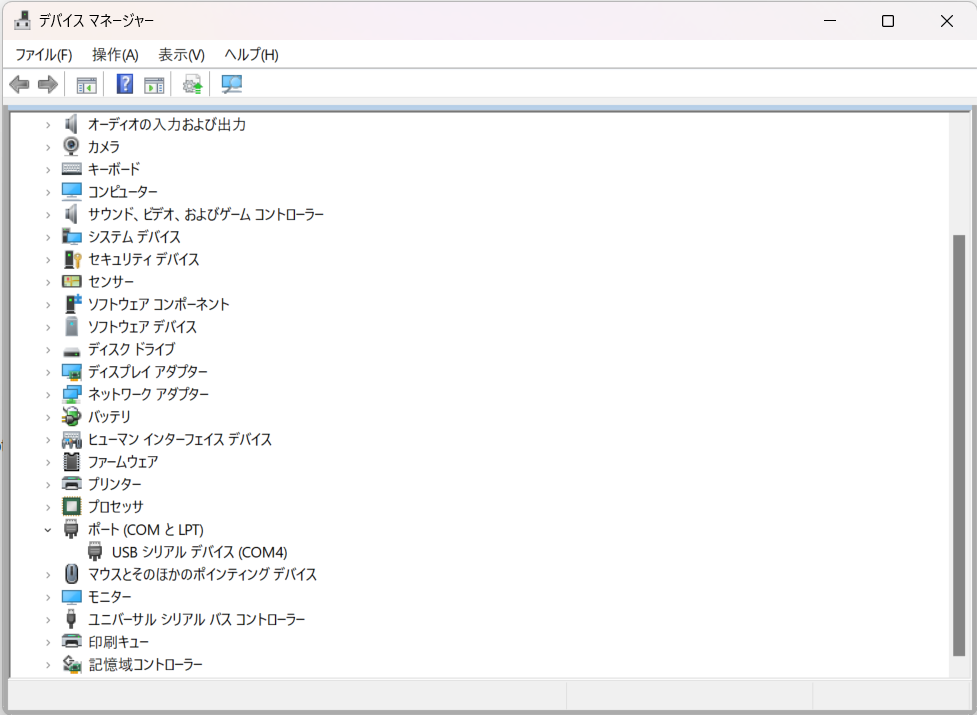The width and height of the screenshot is (977, 715).
Task: Click the printer icon beside プリンター
Action: (x=72, y=484)
